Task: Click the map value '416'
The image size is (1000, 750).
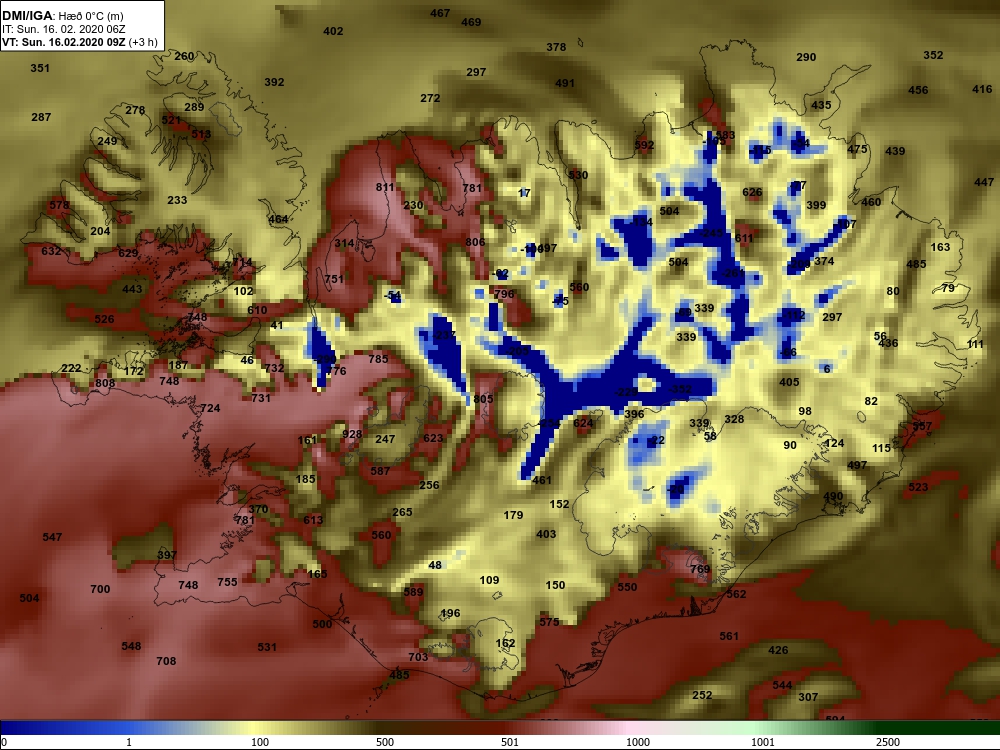Action: tap(982, 89)
